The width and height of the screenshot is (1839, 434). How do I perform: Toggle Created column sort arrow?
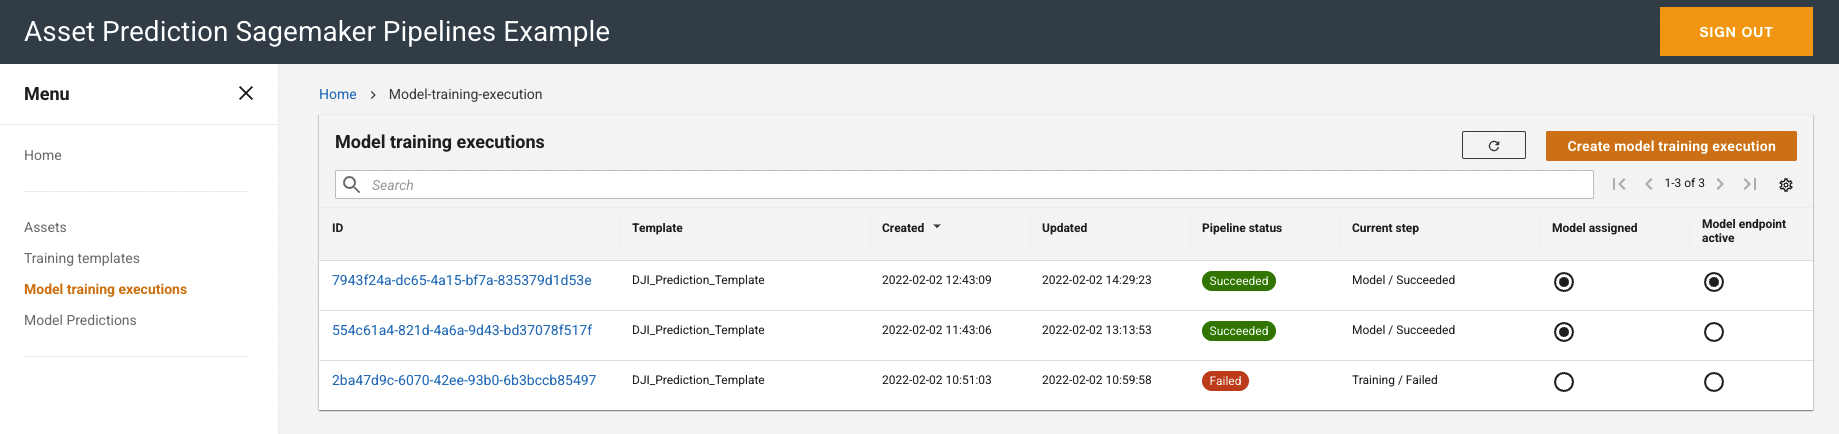(x=937, y=227)
